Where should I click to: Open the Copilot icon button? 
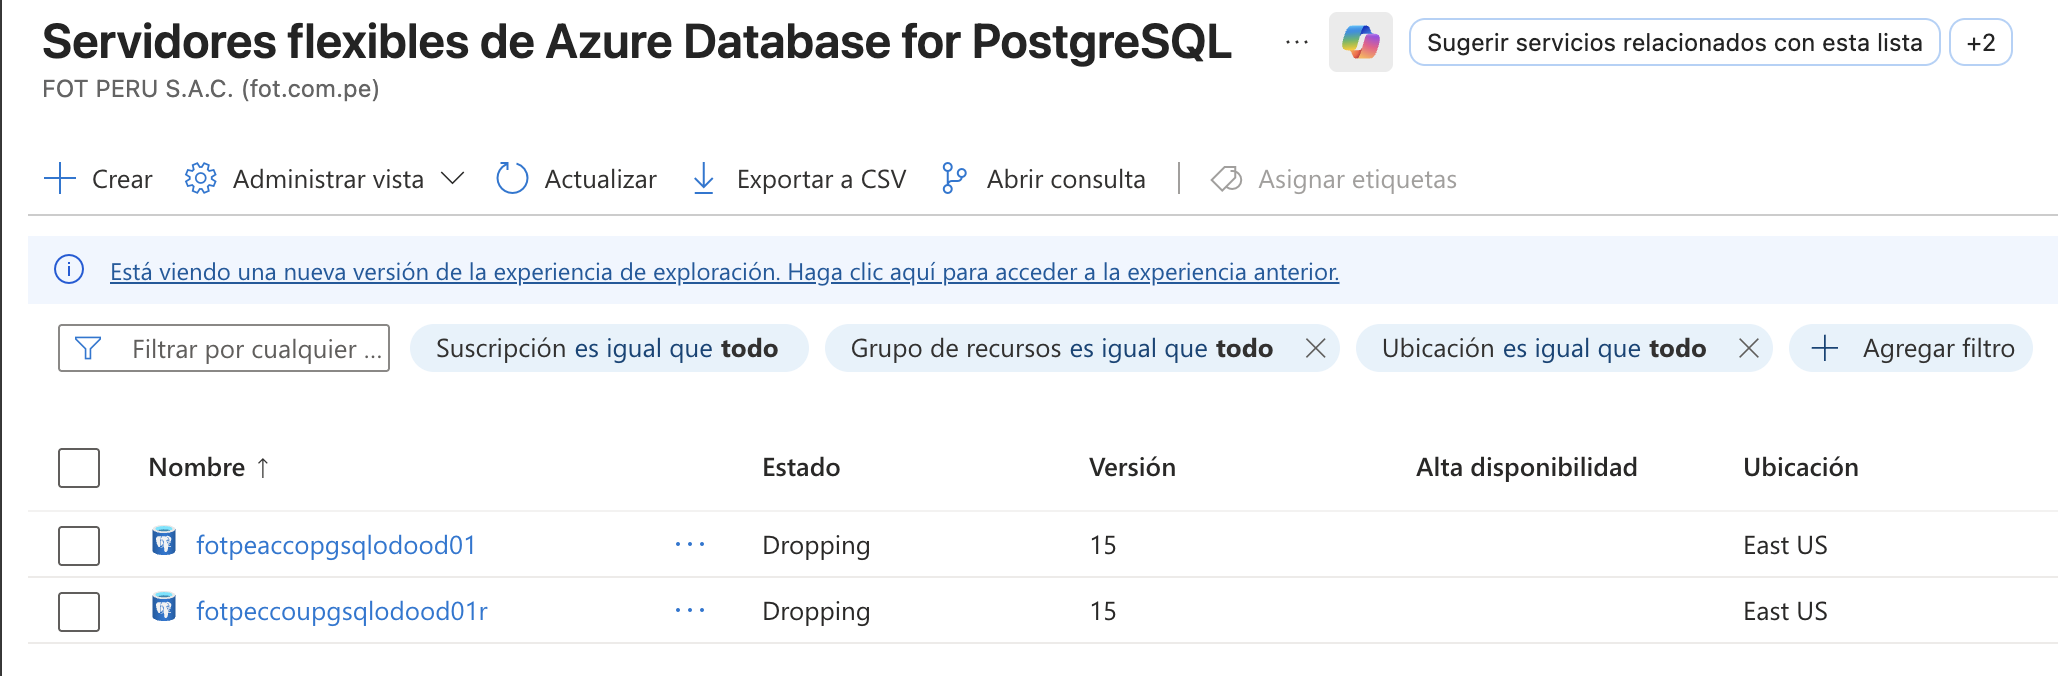(1360, 42)
